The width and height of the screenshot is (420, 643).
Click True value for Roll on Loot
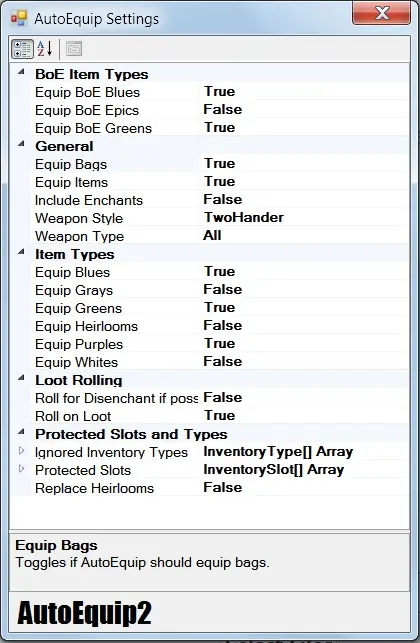[219, 416]
